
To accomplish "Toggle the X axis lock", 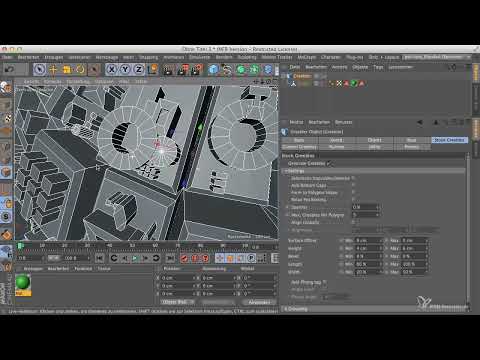I will [x=112, y=69].
